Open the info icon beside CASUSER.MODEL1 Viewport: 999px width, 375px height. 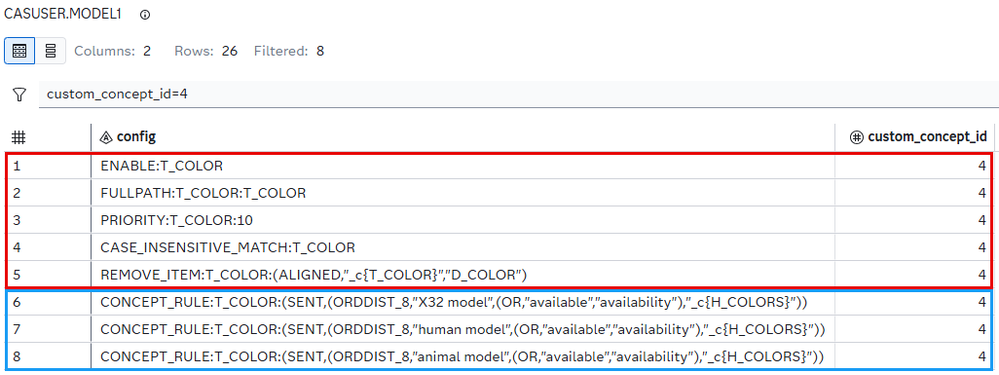point(145,15)
